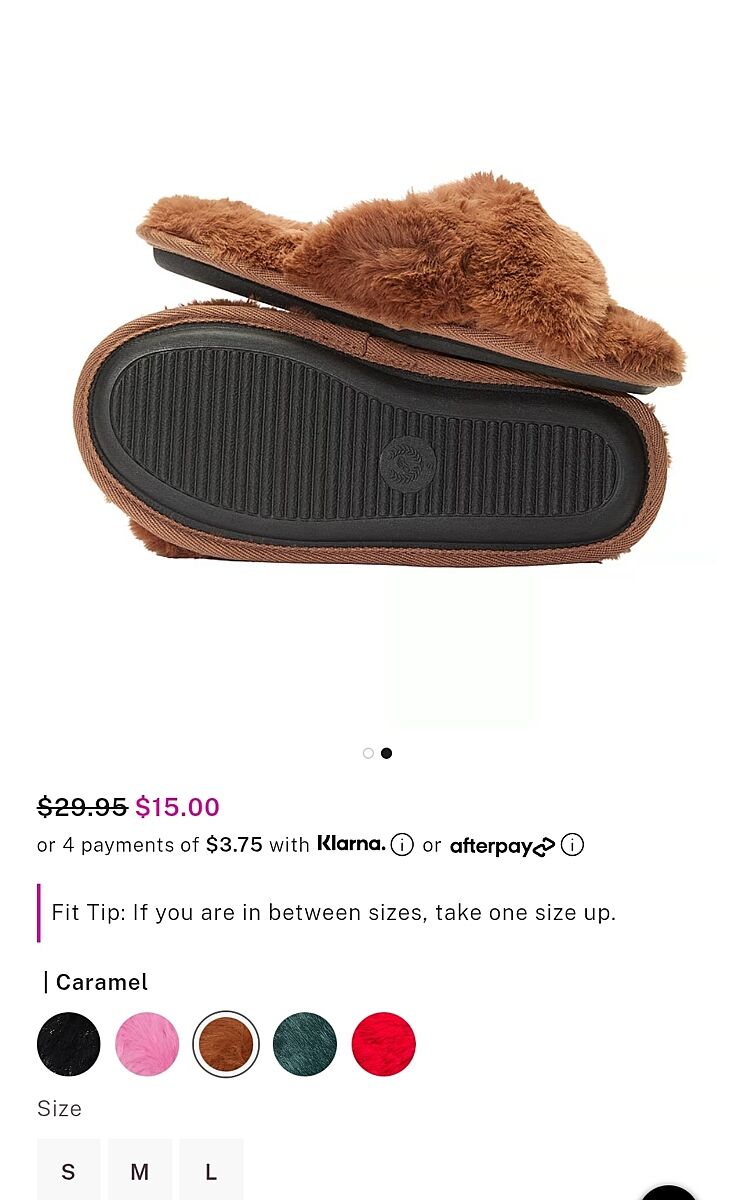This screenshot has width=750, height=1200.
Task: Select size S
Action: point(69,1170)
